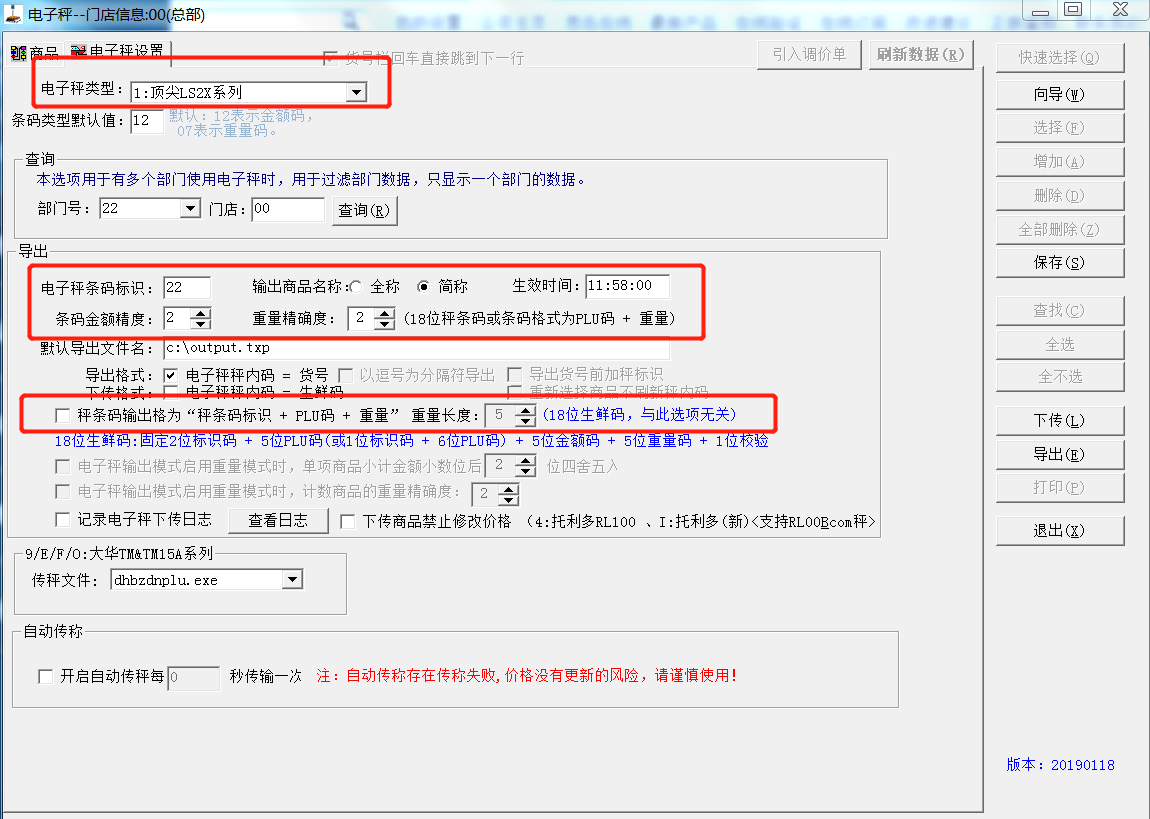Viewport: 1150px width, 819px height.
Task: Open the 传秤文件 dropdown
Action: coord(292,580)
